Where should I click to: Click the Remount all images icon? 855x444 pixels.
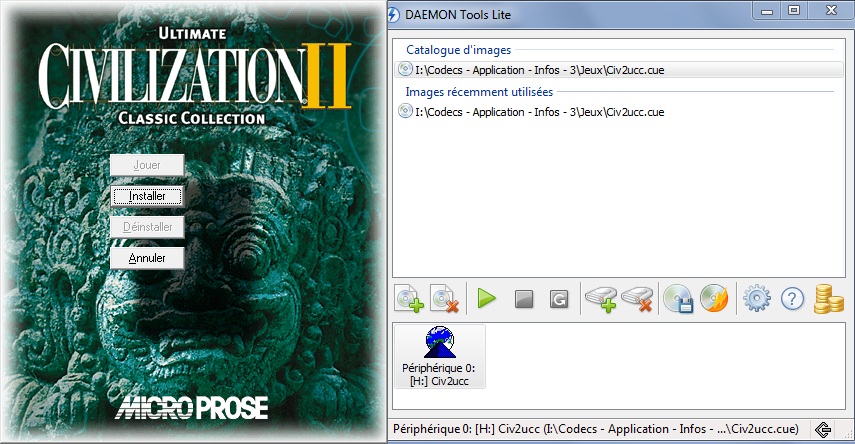[x=559, y=299]
